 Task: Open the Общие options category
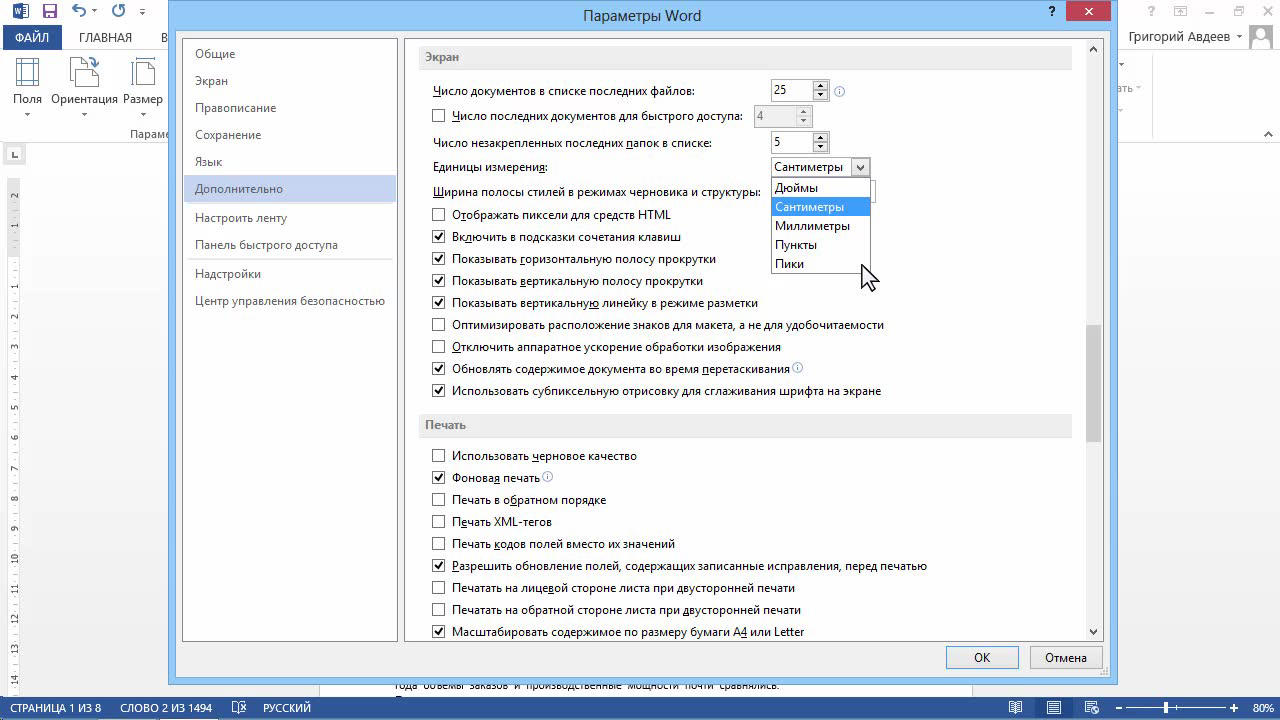pyautogui.click(x=290, y=54)
